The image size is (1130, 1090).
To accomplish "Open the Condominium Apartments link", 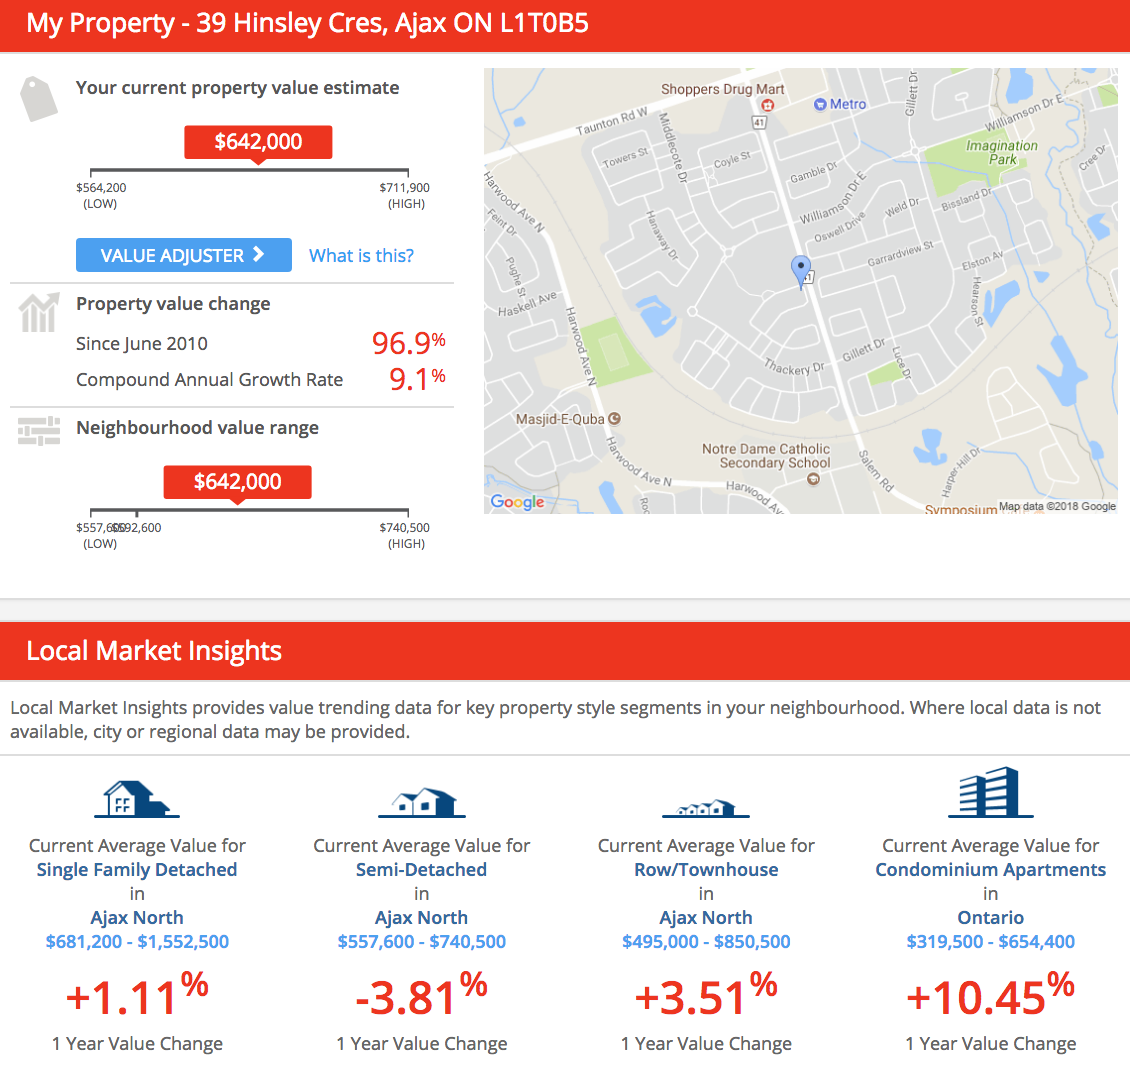I will (990, 869).
